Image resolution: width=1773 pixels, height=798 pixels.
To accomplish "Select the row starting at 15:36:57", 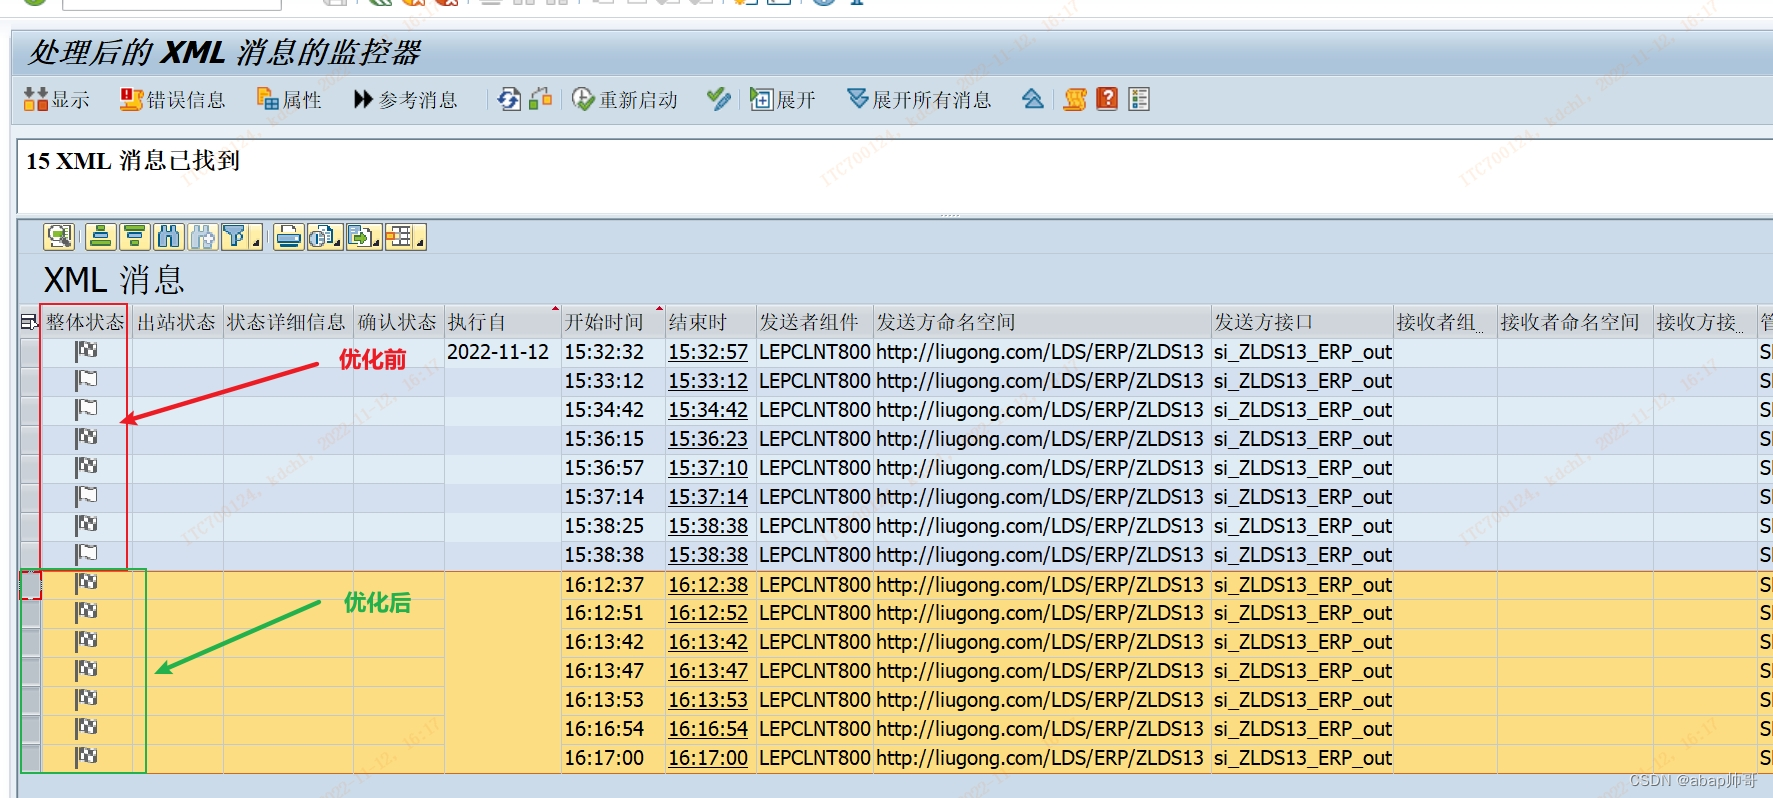I will point(30,468).
